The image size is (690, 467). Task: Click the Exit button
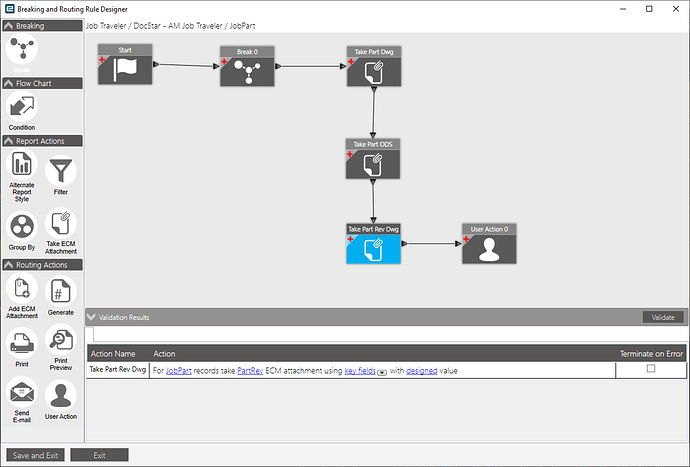pos(99,455)
